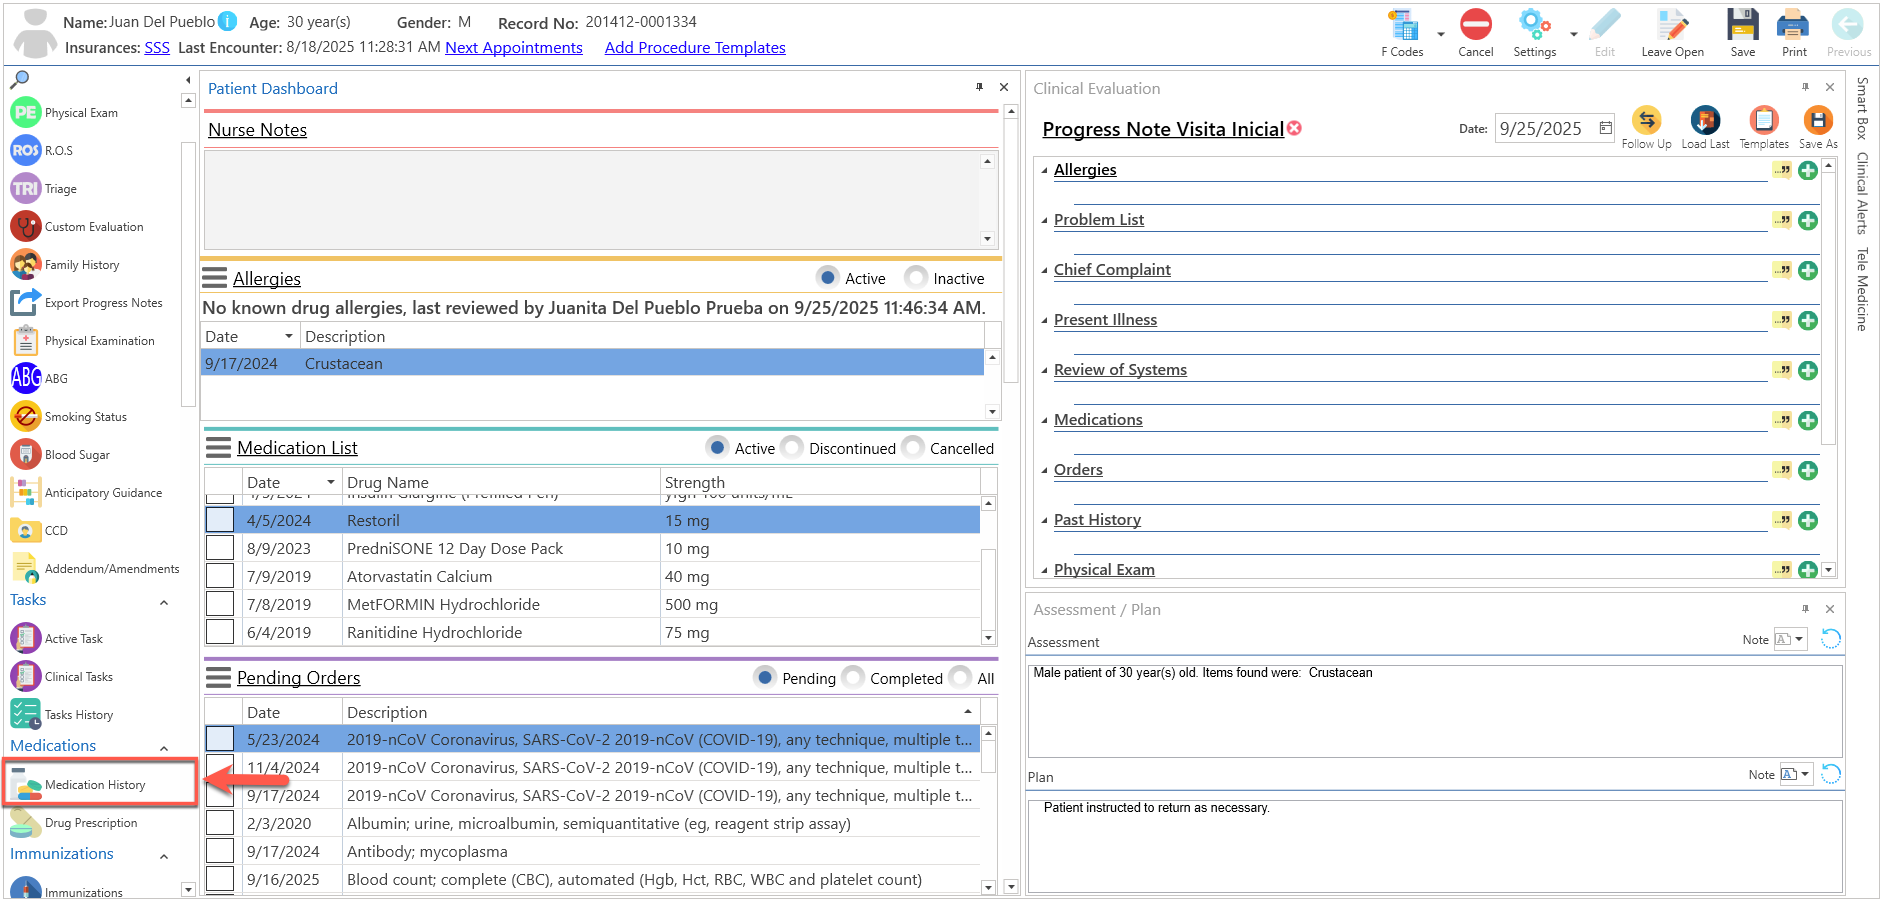Image resolution: width=1882 pixels, height=902 pixels.
Task: Open the Follow Up tool
Action: [x=1646, y=128]
